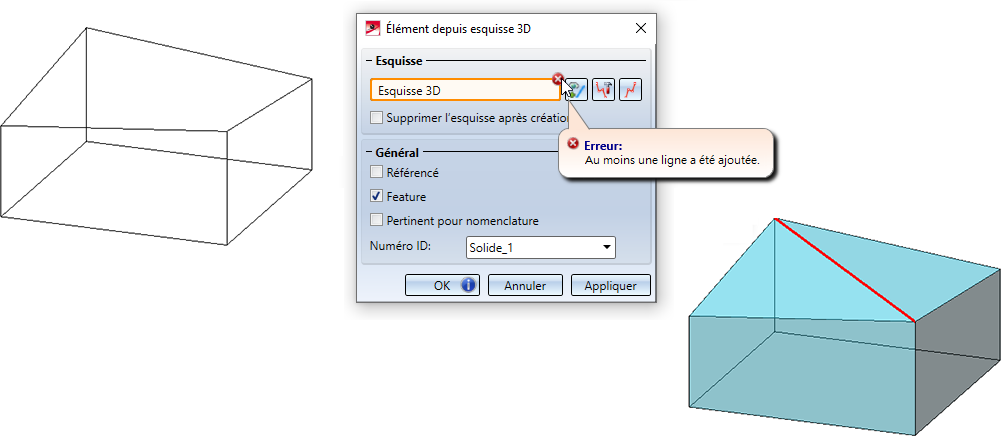Uncheck the Feature checkbox

pos(377,196)
